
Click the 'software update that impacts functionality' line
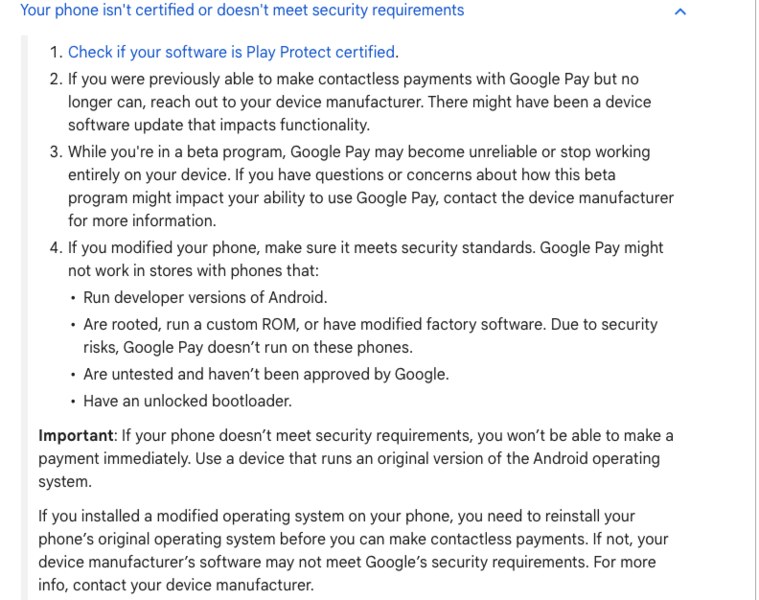(x=219, y=125)
